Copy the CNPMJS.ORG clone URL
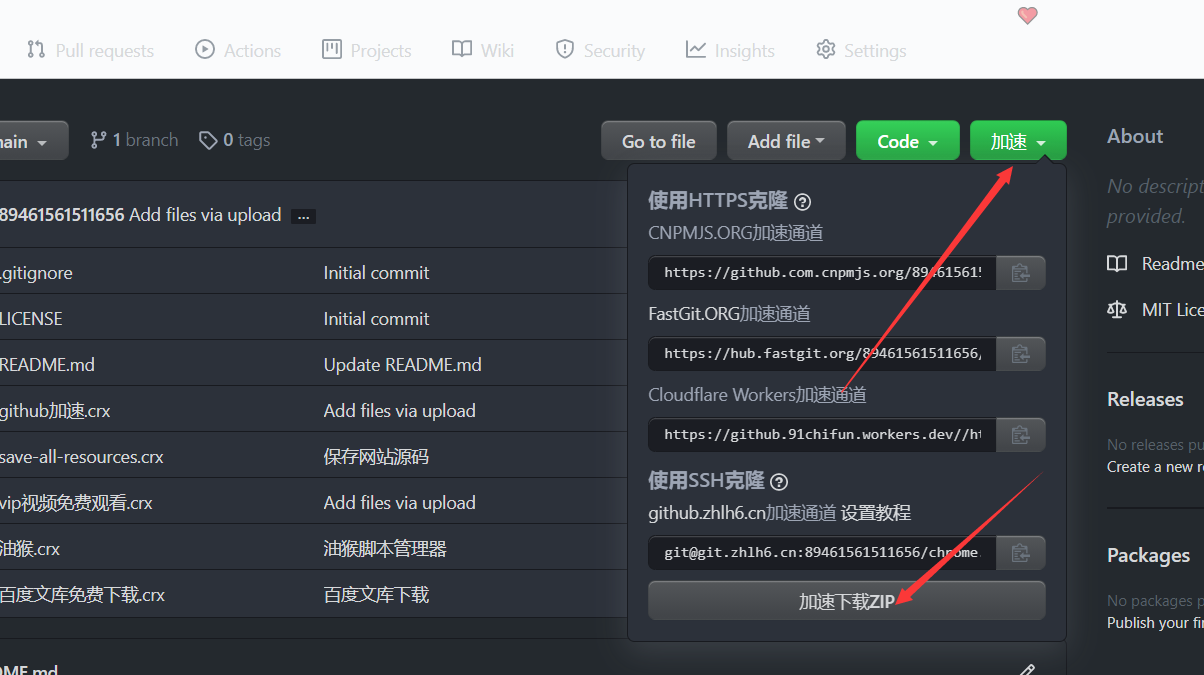Viewport: 1204px width, 675px height. 1020,272
